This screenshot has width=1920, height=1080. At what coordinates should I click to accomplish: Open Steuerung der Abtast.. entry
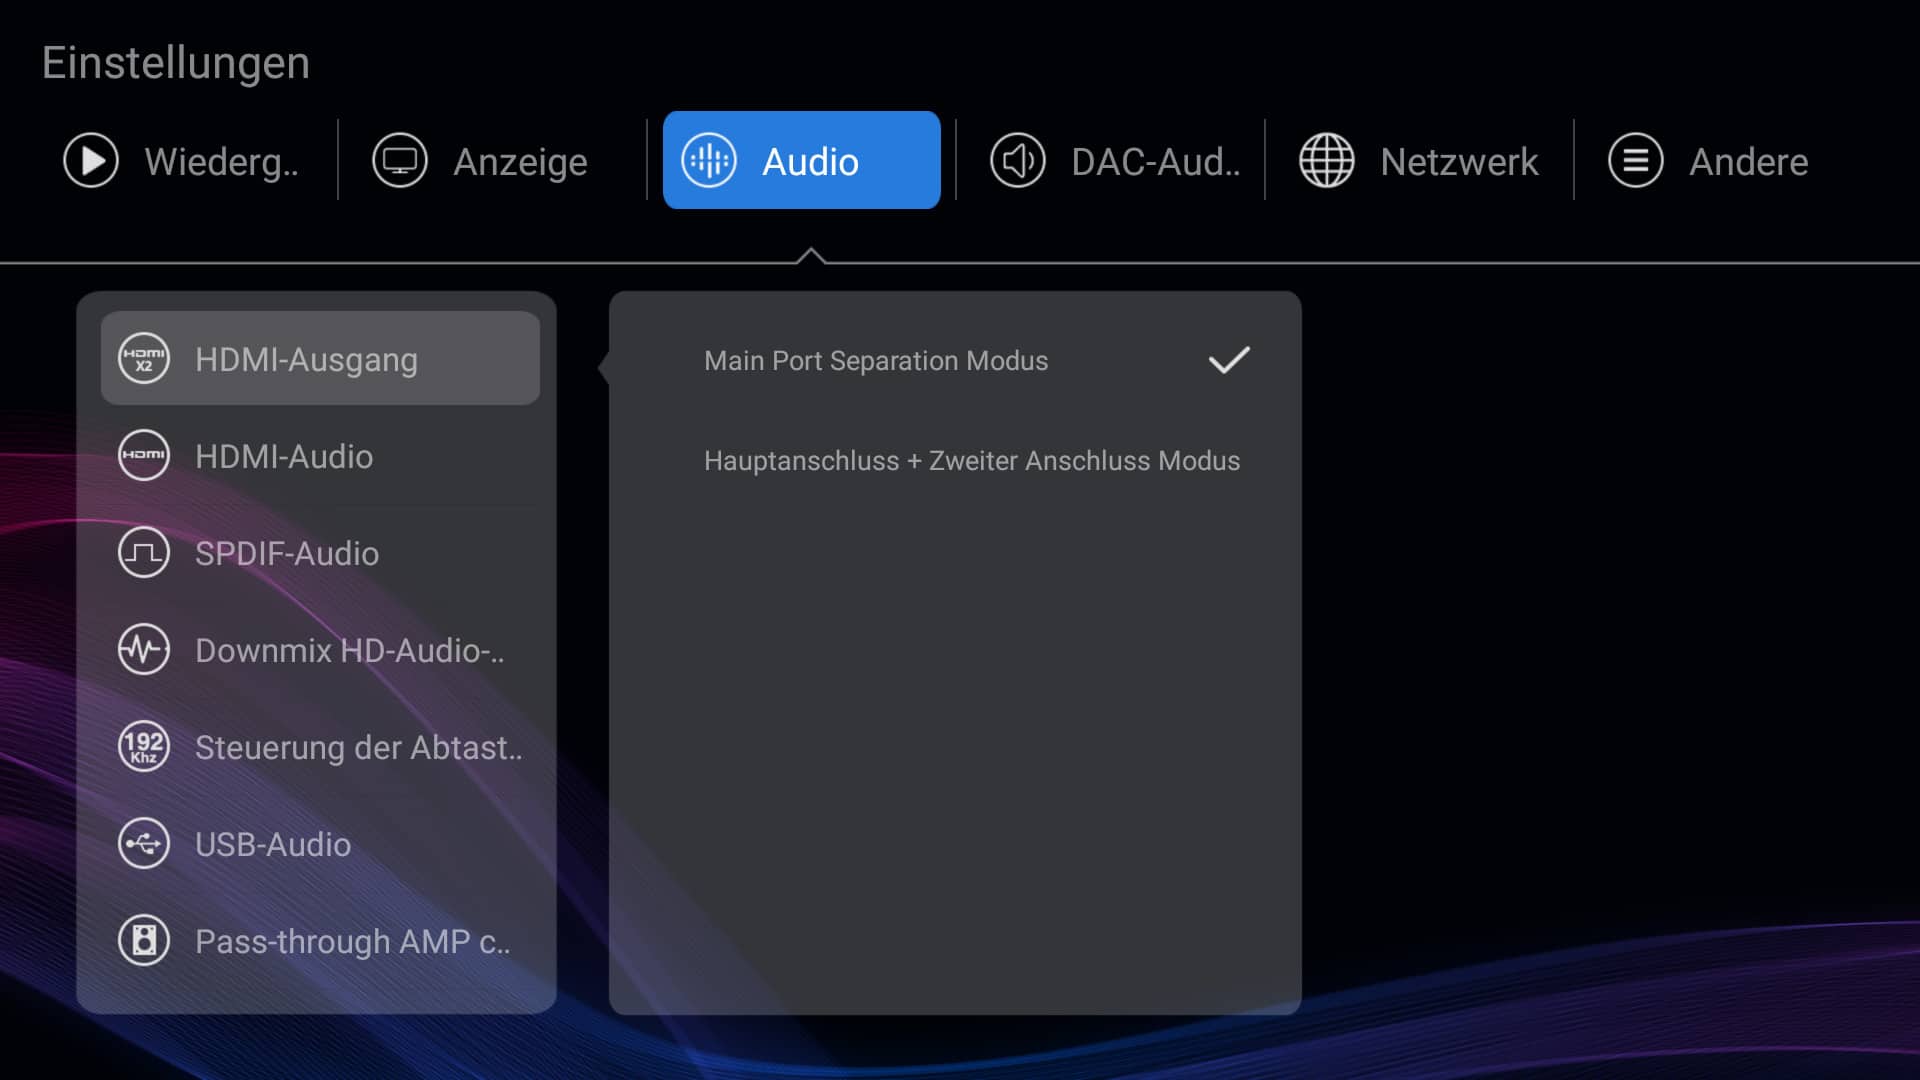tap(358, 748)
